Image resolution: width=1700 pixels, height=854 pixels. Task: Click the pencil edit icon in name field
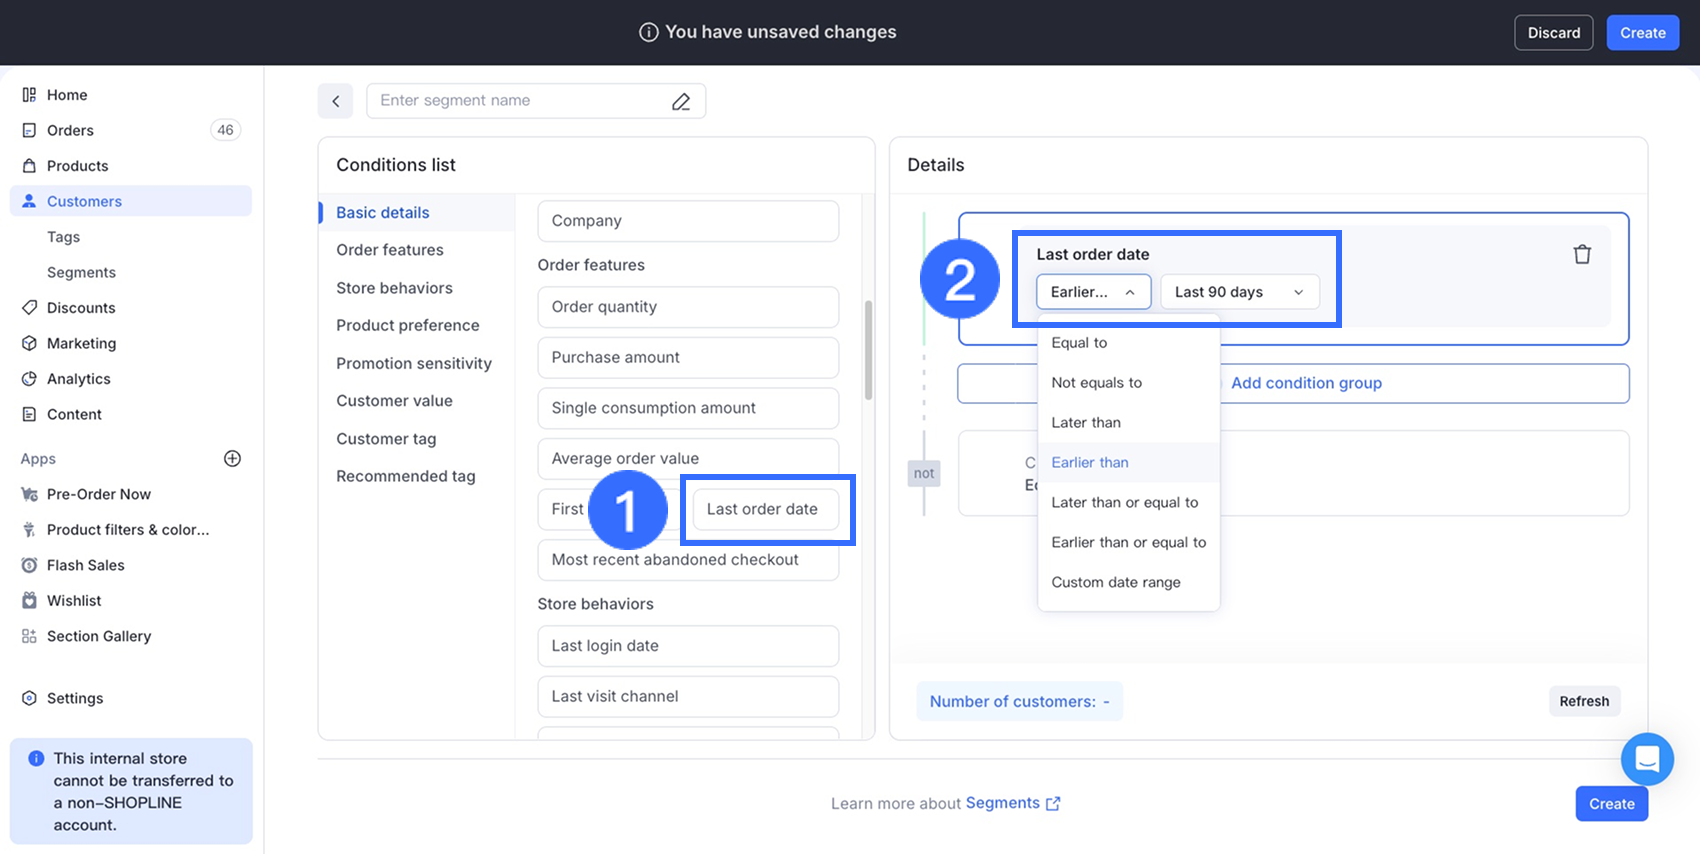point(681,101)
